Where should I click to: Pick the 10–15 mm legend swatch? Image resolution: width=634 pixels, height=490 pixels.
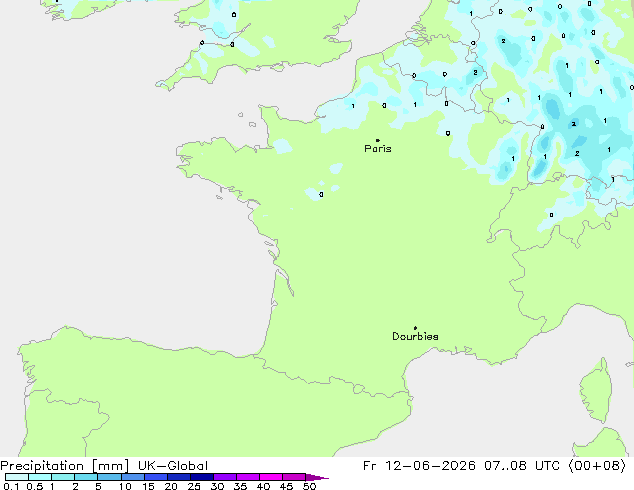132,477
